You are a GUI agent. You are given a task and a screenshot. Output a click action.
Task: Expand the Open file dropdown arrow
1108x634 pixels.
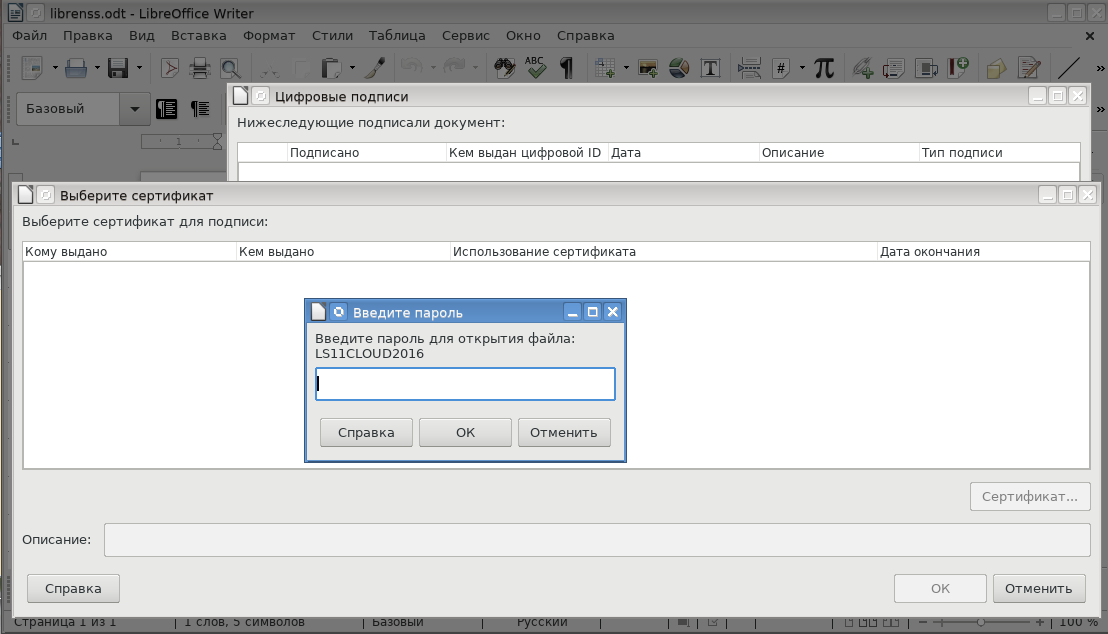(97, 68)
